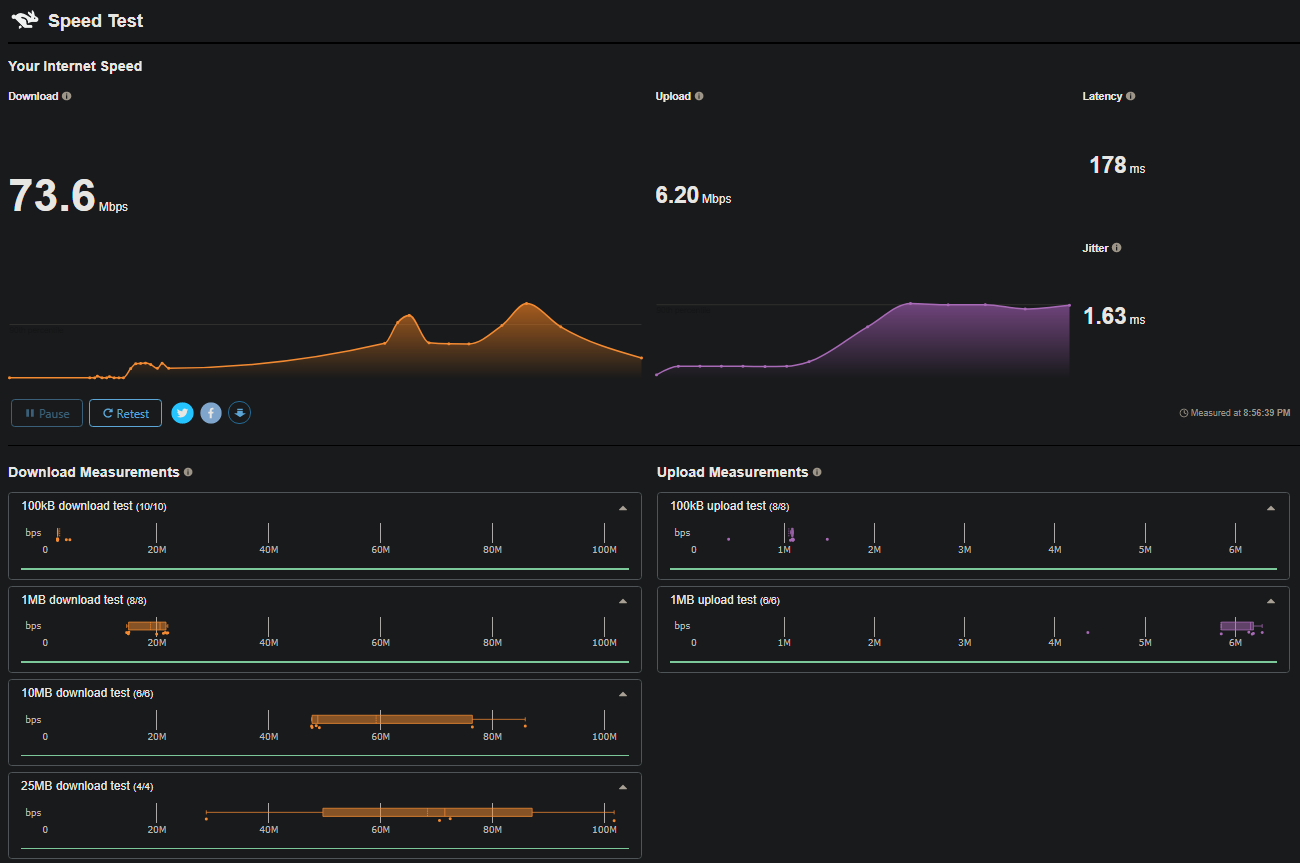
Task: Click info icon beside Upload Measurements
Action: click(817, 472)
